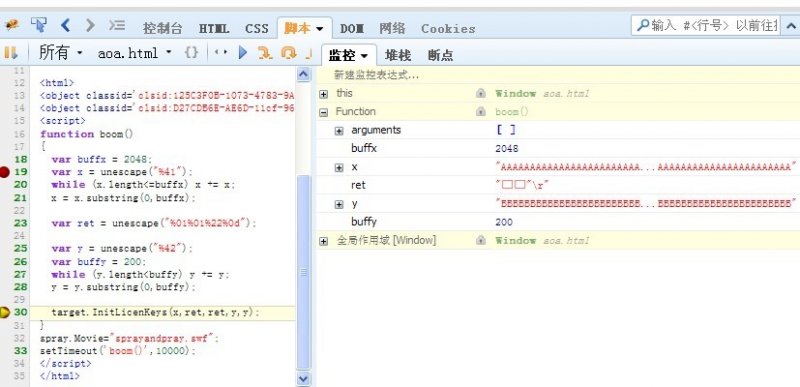This screenshot has width=800, height=387.
Task: Expand the x variable entry
Action: pos(339,167)
